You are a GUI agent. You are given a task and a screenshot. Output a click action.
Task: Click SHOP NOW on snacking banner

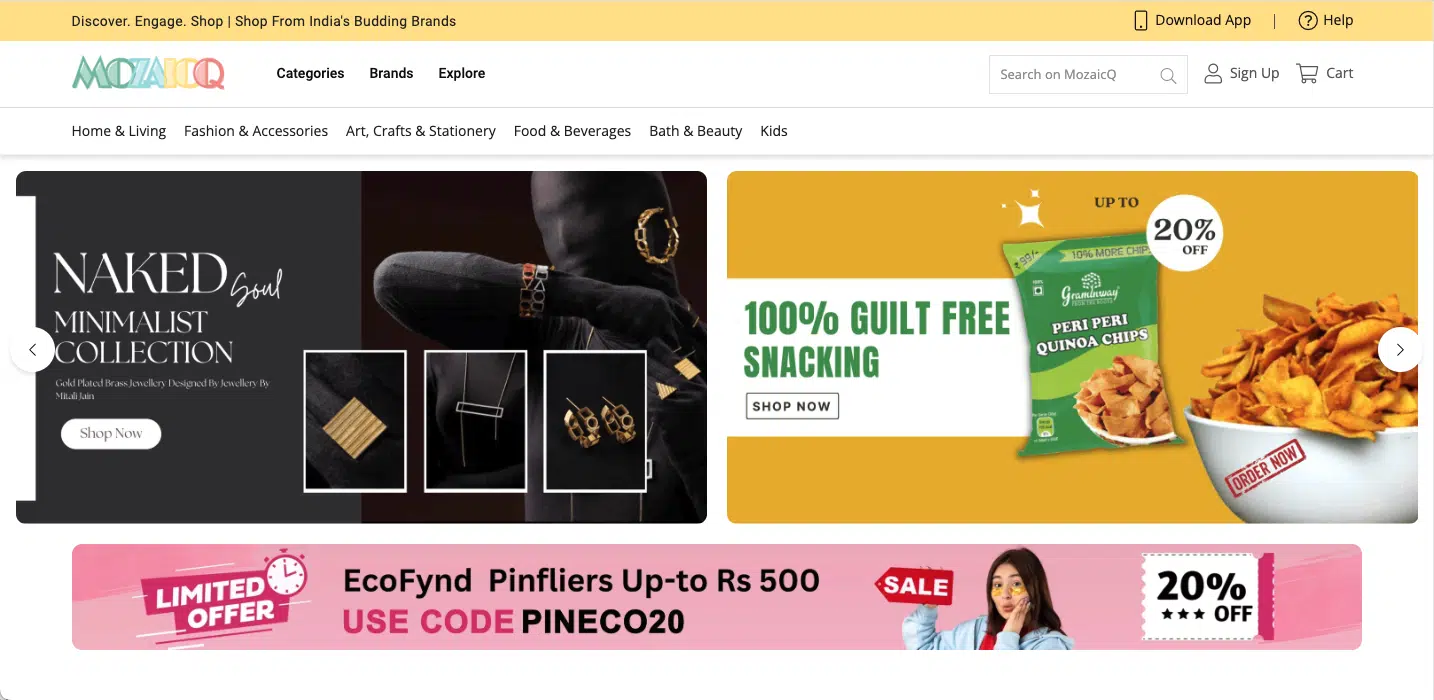[x=792, y=406]
